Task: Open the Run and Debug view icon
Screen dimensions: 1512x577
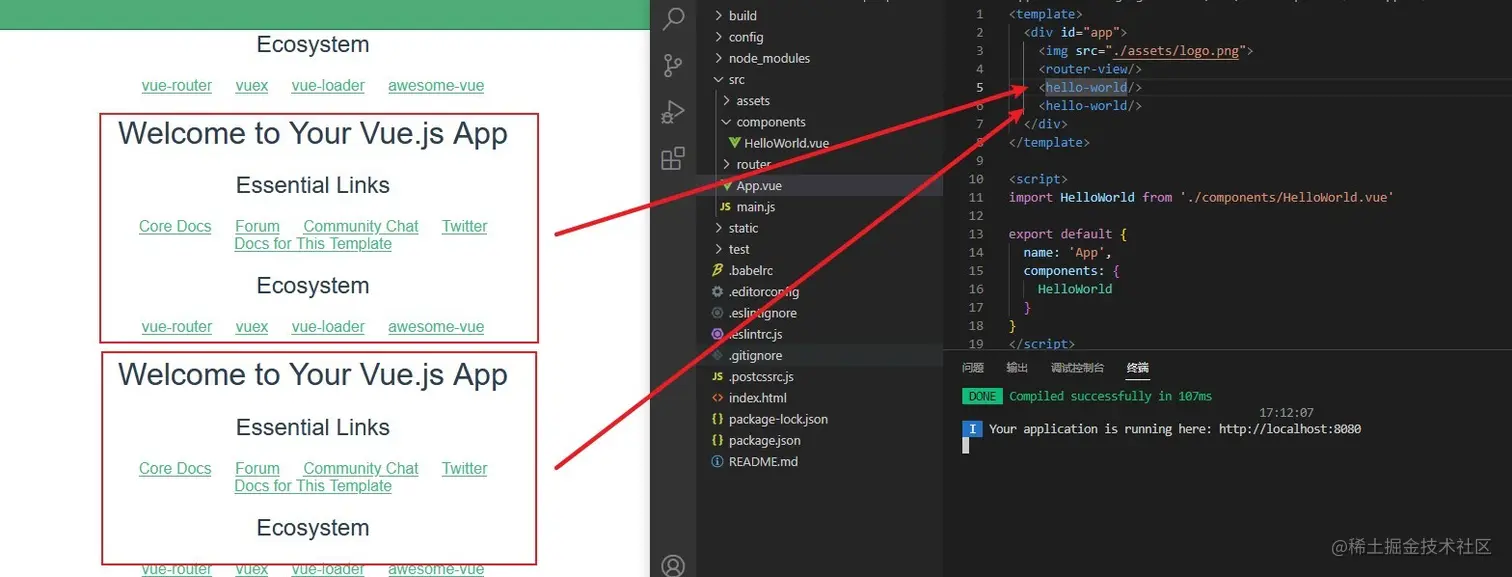Action: (674, 112)
